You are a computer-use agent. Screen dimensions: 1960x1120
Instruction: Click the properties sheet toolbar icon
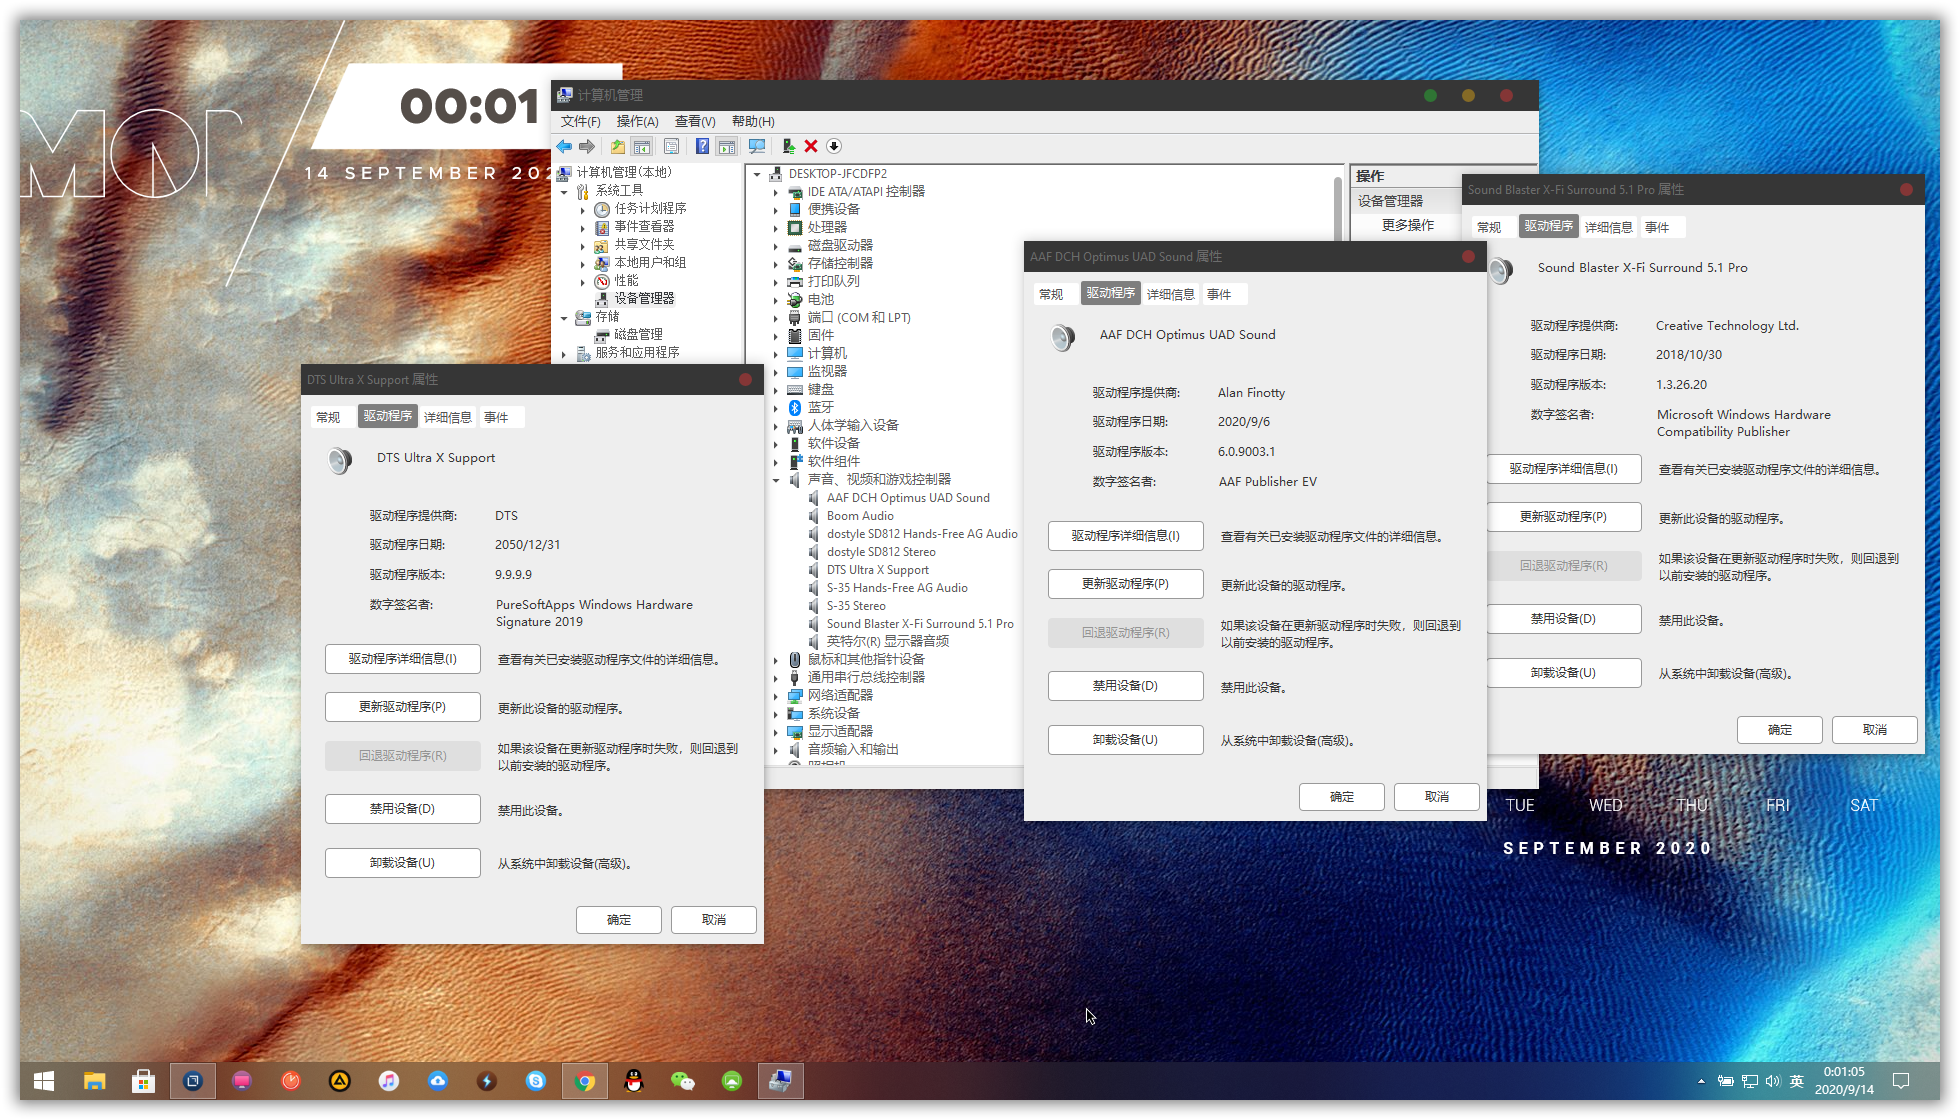(671, 146)
